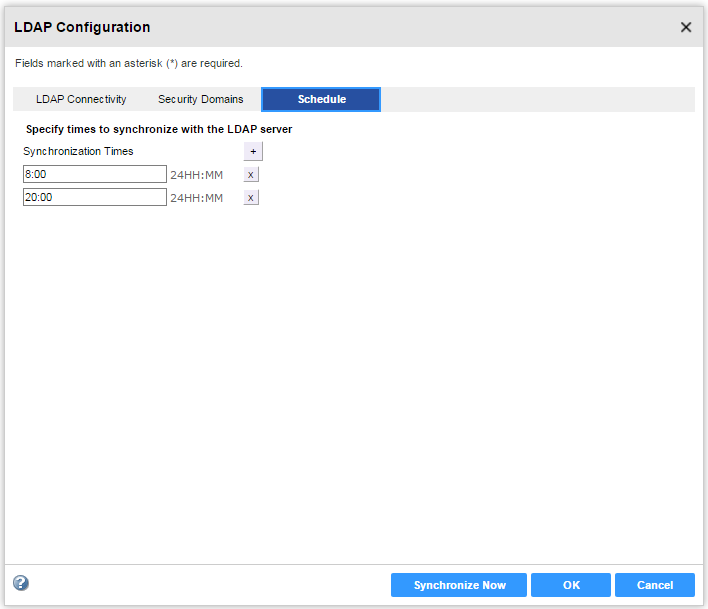
Task: Open the Security Domains tab
Action: pyautogui.click(x=200, y=99)
